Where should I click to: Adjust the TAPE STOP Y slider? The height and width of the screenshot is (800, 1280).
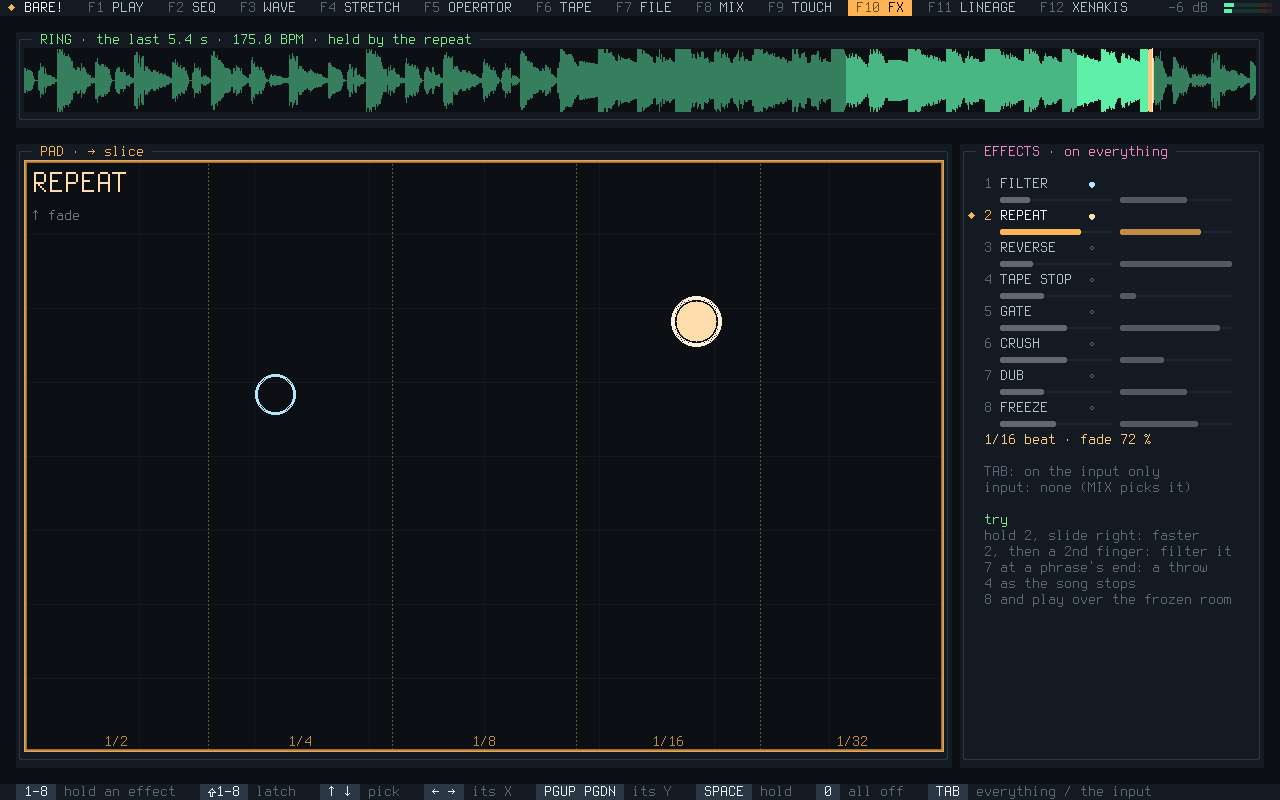click(1176, 296)
